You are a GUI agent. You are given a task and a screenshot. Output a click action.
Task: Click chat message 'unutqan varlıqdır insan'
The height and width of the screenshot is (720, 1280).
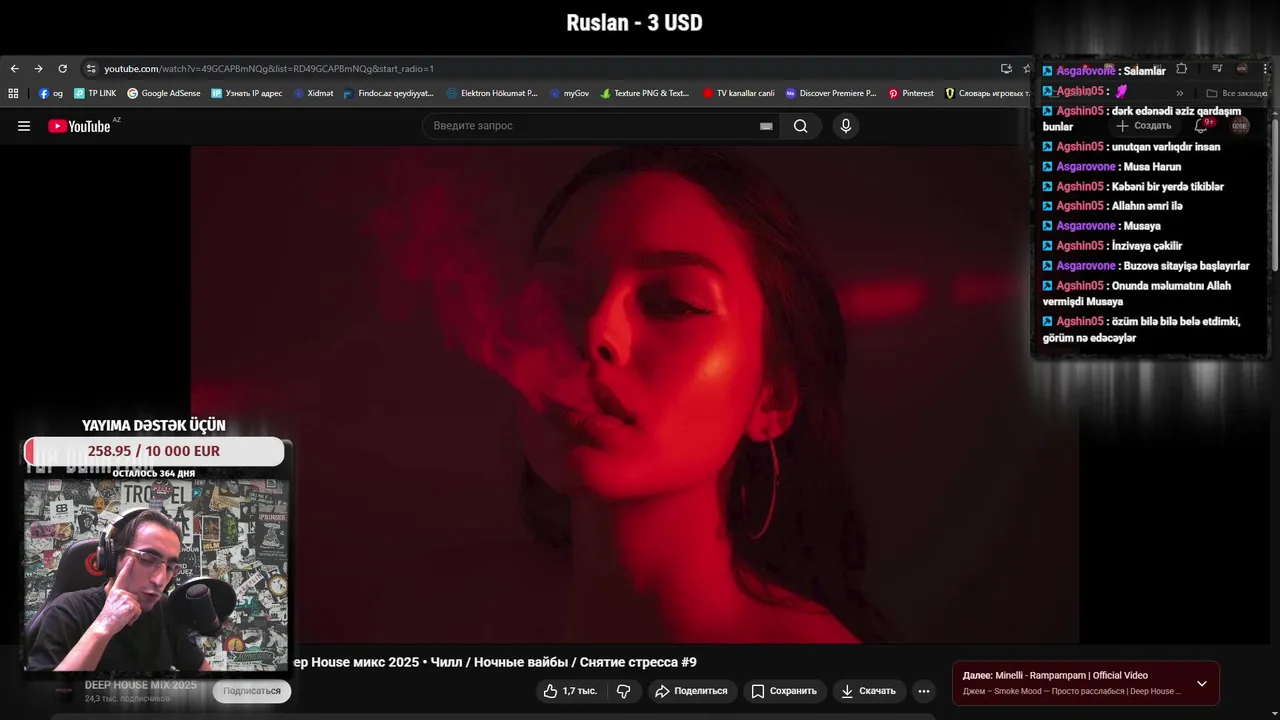pyautogui.click(x=1166, y=147)
